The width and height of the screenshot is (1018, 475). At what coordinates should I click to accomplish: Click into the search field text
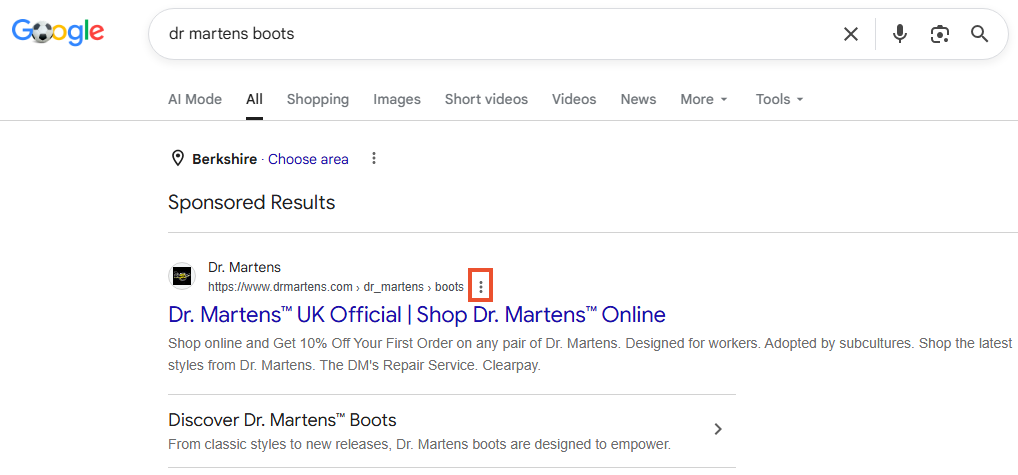232,34
